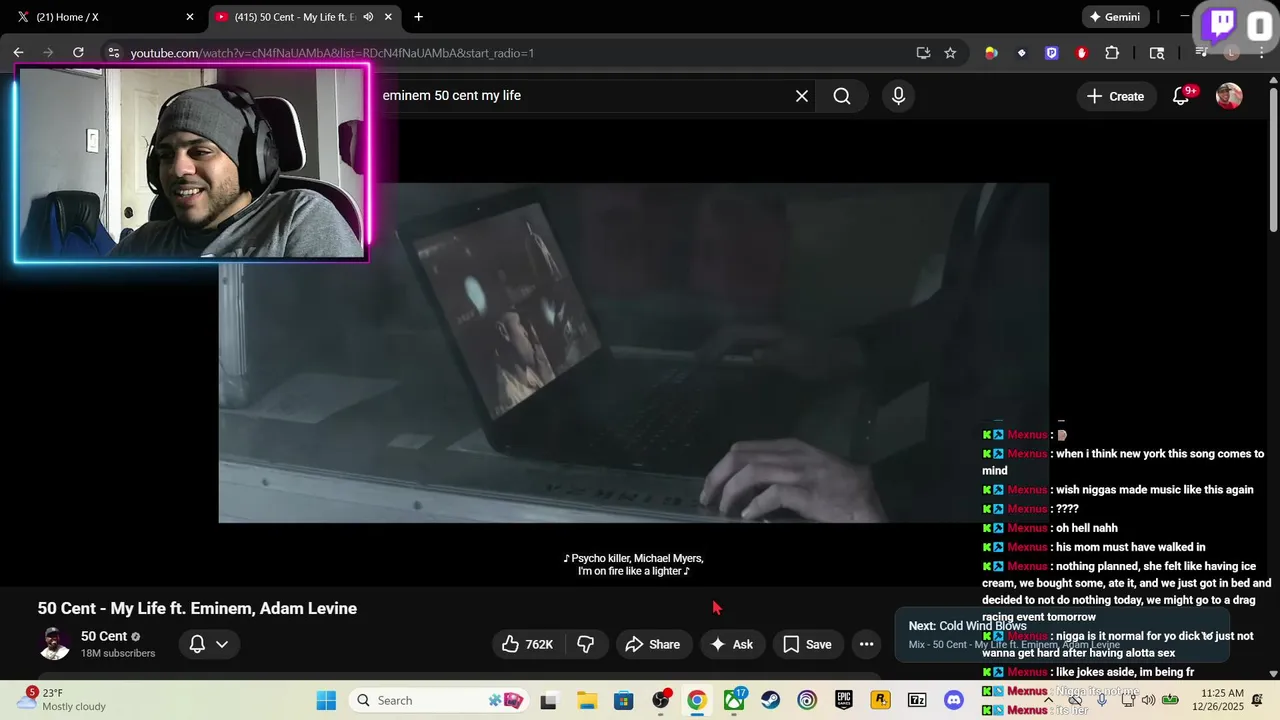Bookmark this page with the star icon
This screenshot has height=720, width=1280.
click(x=950, y=53)
